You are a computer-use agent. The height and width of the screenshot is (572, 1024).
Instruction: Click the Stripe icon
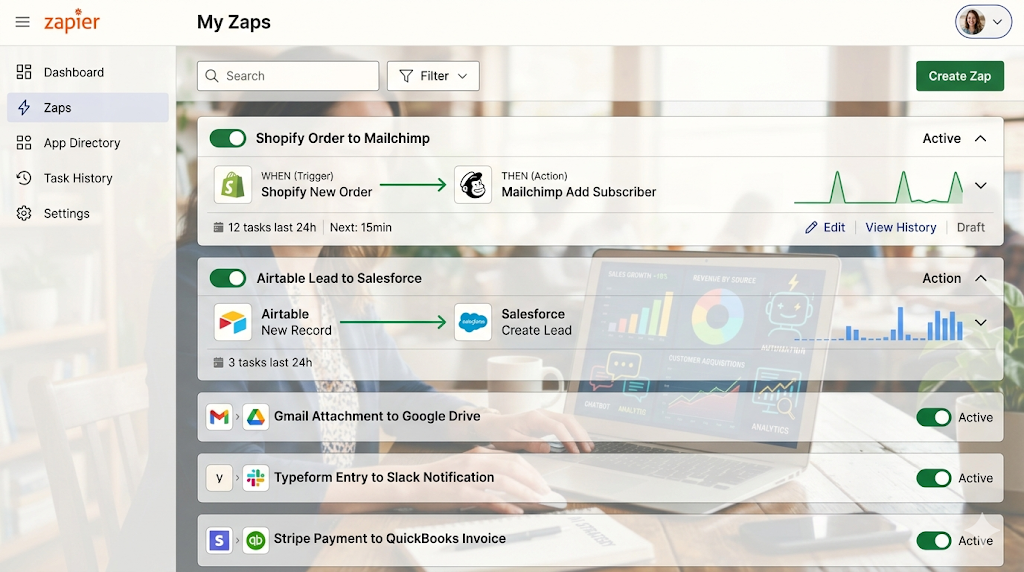tap(219, 540)
